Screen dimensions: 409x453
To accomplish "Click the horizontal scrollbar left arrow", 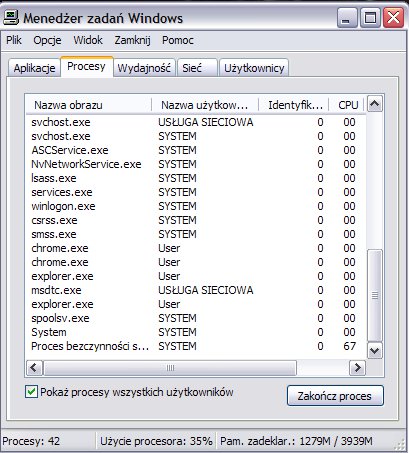I will click(x=34, y=368).
